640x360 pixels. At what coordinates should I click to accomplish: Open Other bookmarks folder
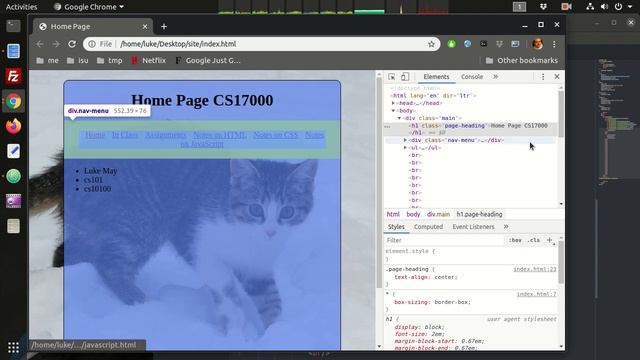(x=522, y=60)
